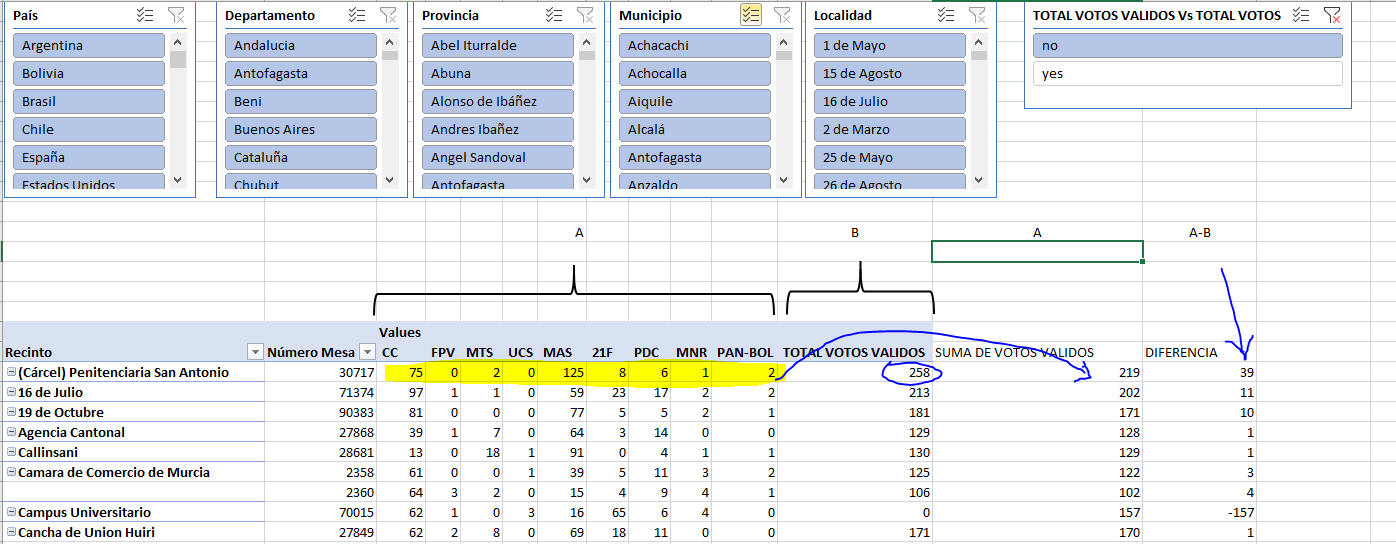
Task: Disable multi-select in Municipio slicer
Action: click(x=751, y=15)
